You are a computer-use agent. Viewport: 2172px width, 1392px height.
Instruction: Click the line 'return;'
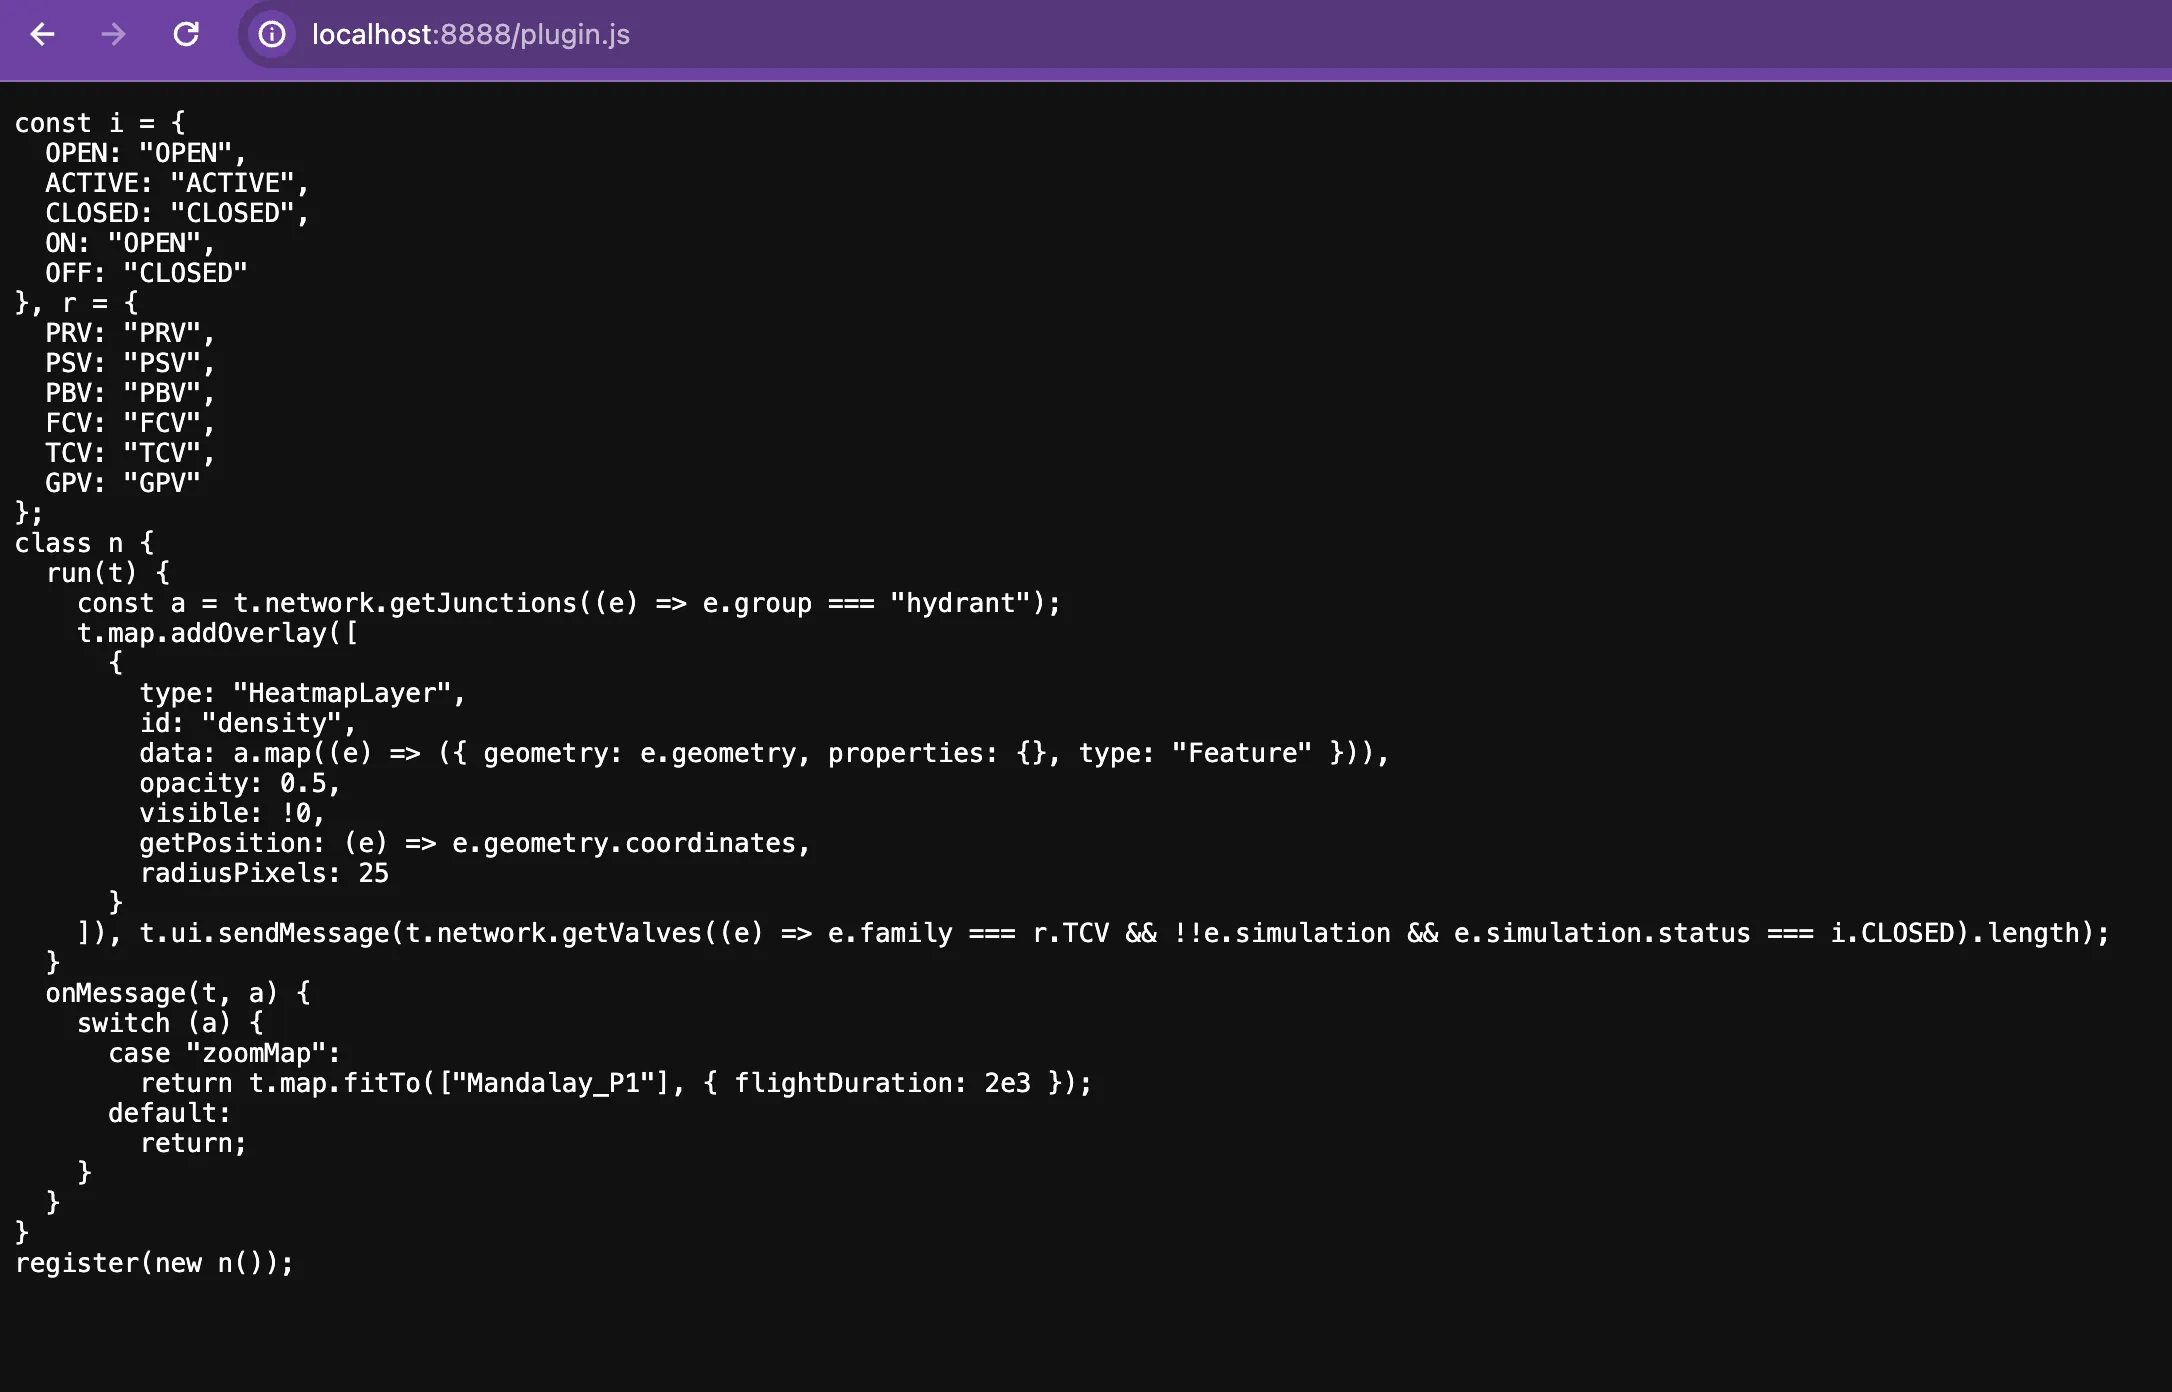[193, 1143]
